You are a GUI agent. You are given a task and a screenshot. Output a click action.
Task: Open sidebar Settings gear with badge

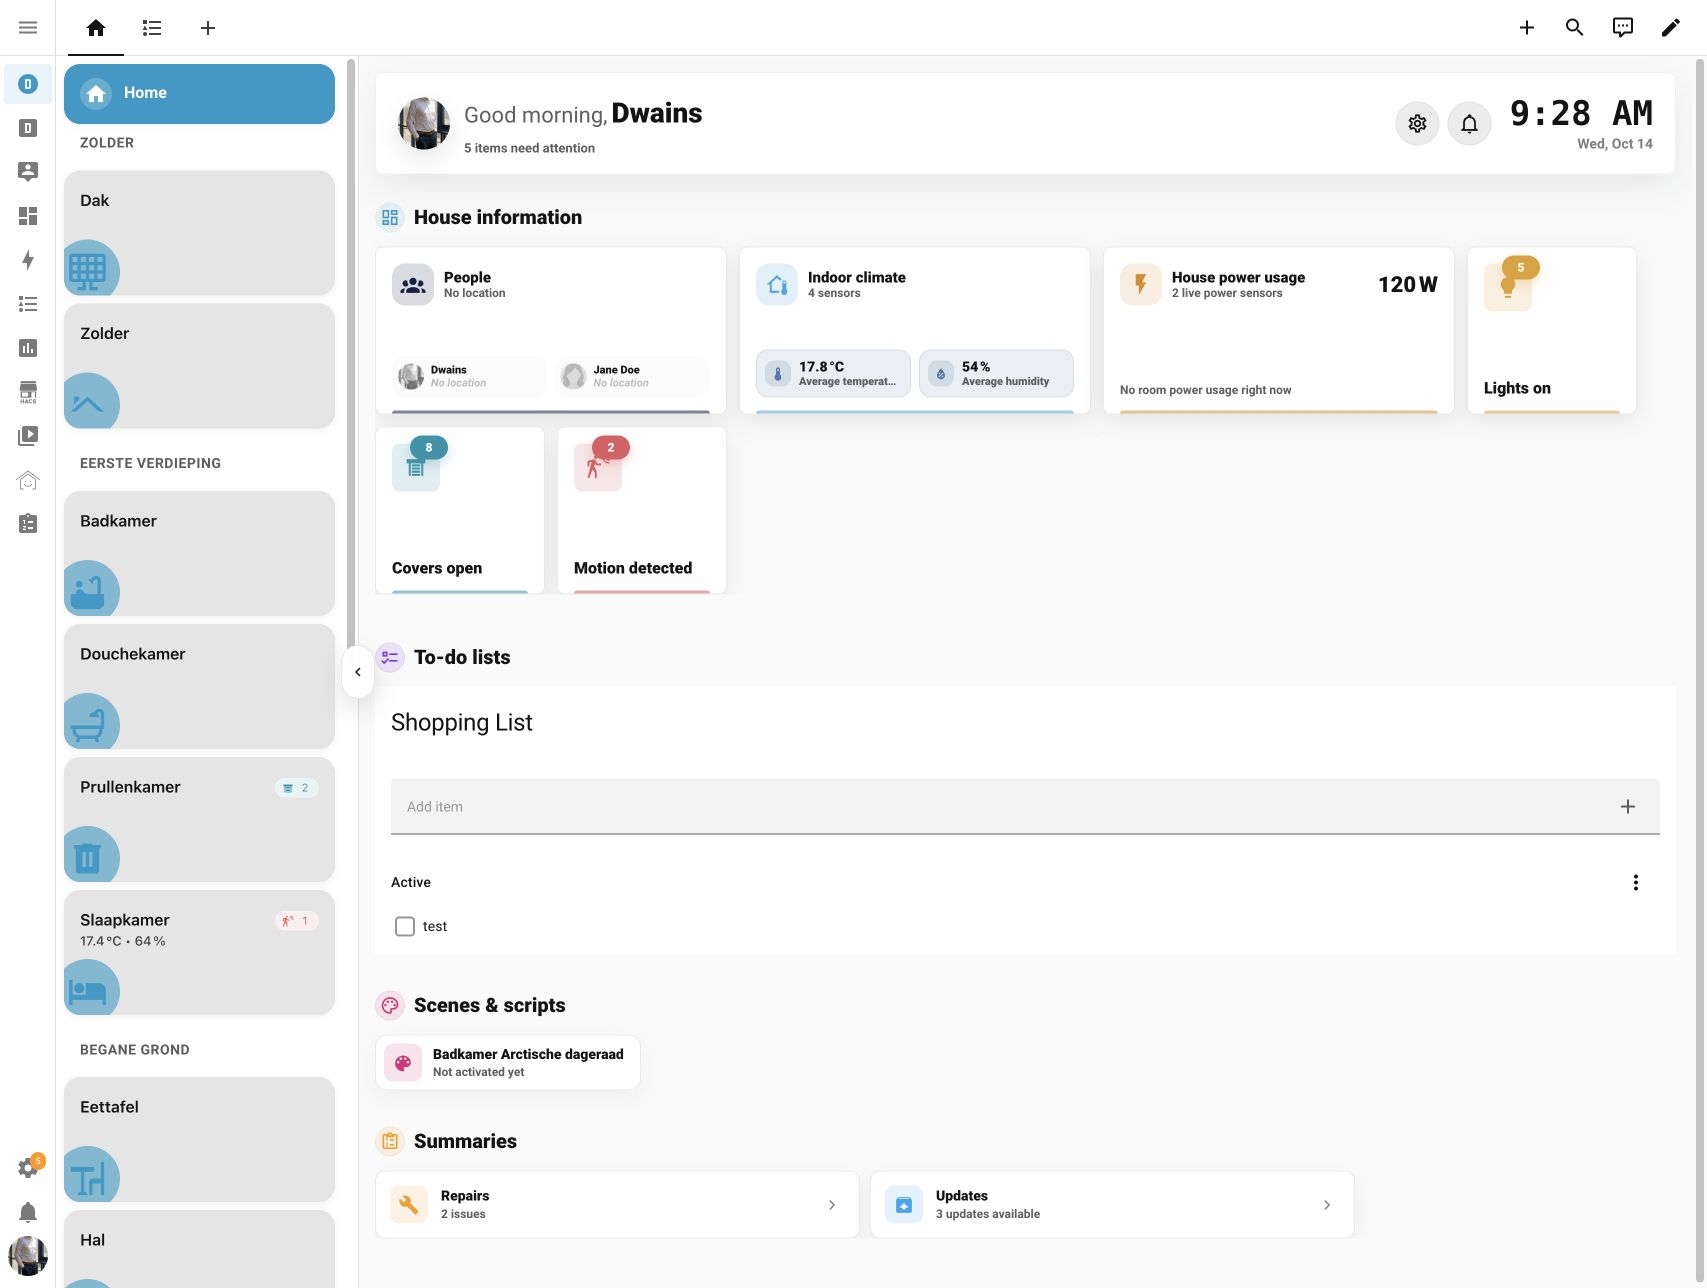point(28,1167)
